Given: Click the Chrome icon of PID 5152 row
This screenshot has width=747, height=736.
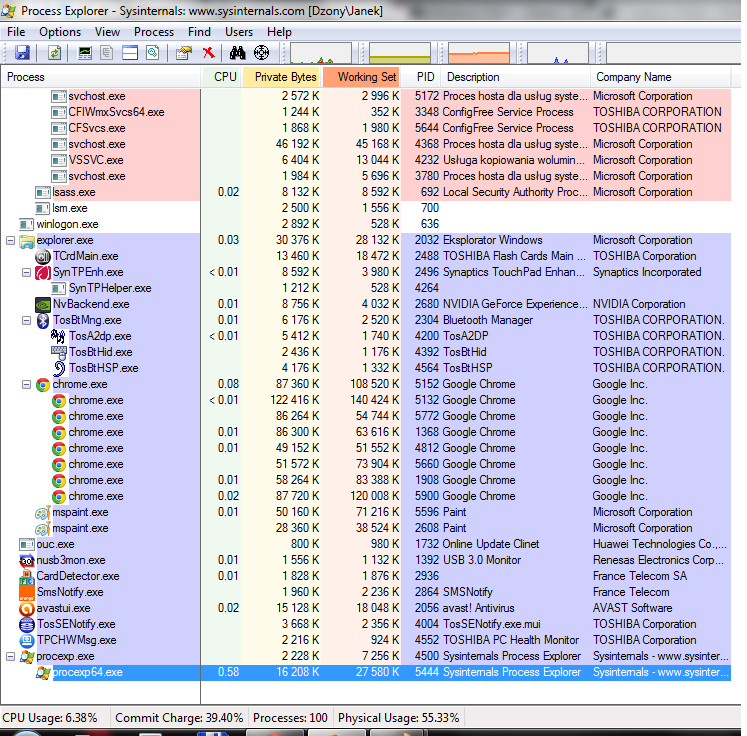Looking at the screenshot, I should (43, 384).
